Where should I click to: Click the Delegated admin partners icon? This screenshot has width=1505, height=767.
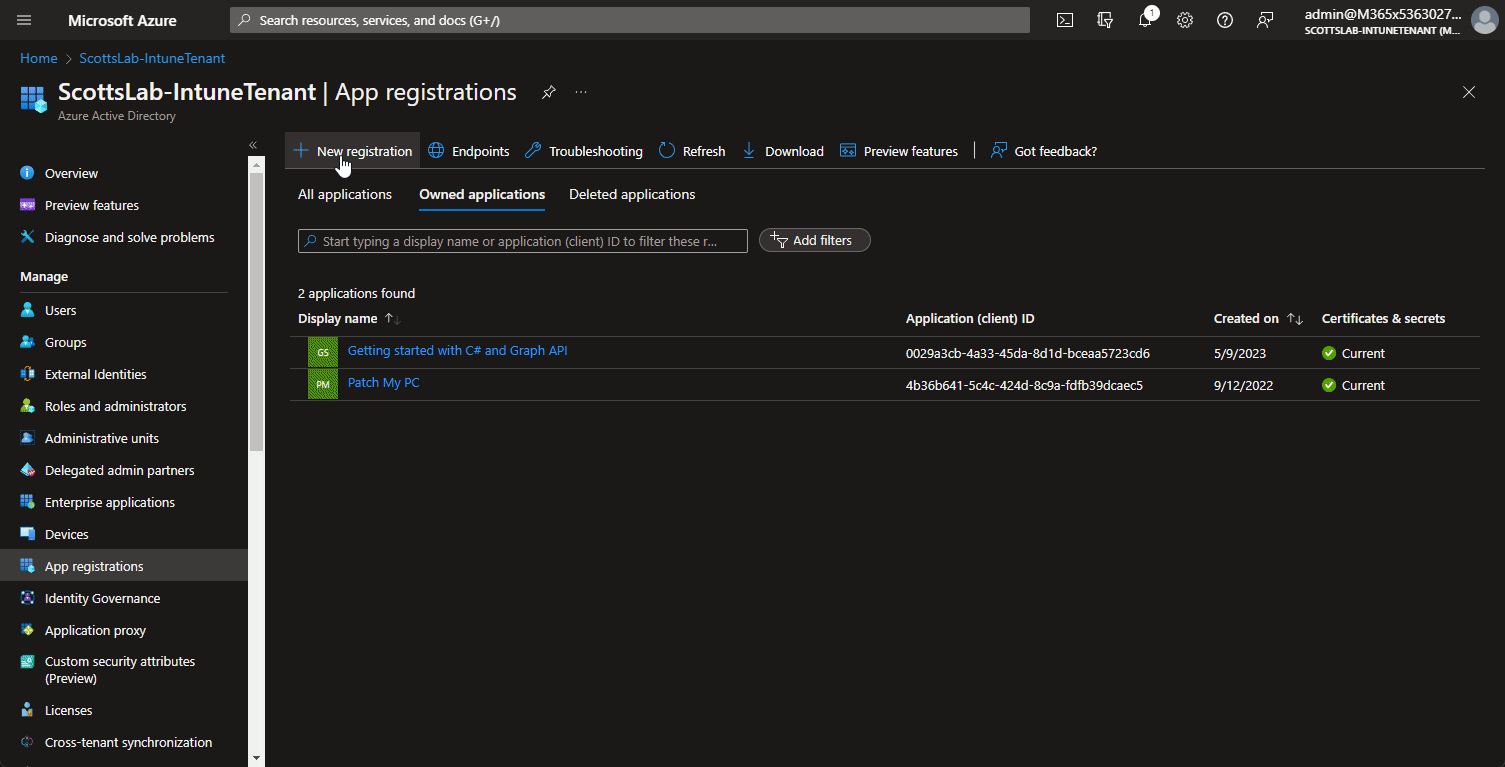tap(28, 470)
